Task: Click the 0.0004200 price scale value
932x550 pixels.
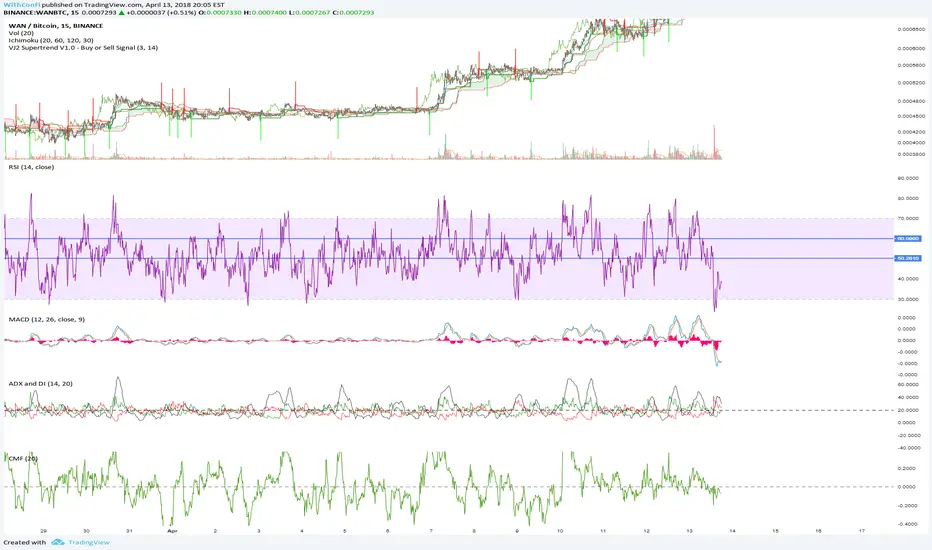Action: tap(911, 132)
